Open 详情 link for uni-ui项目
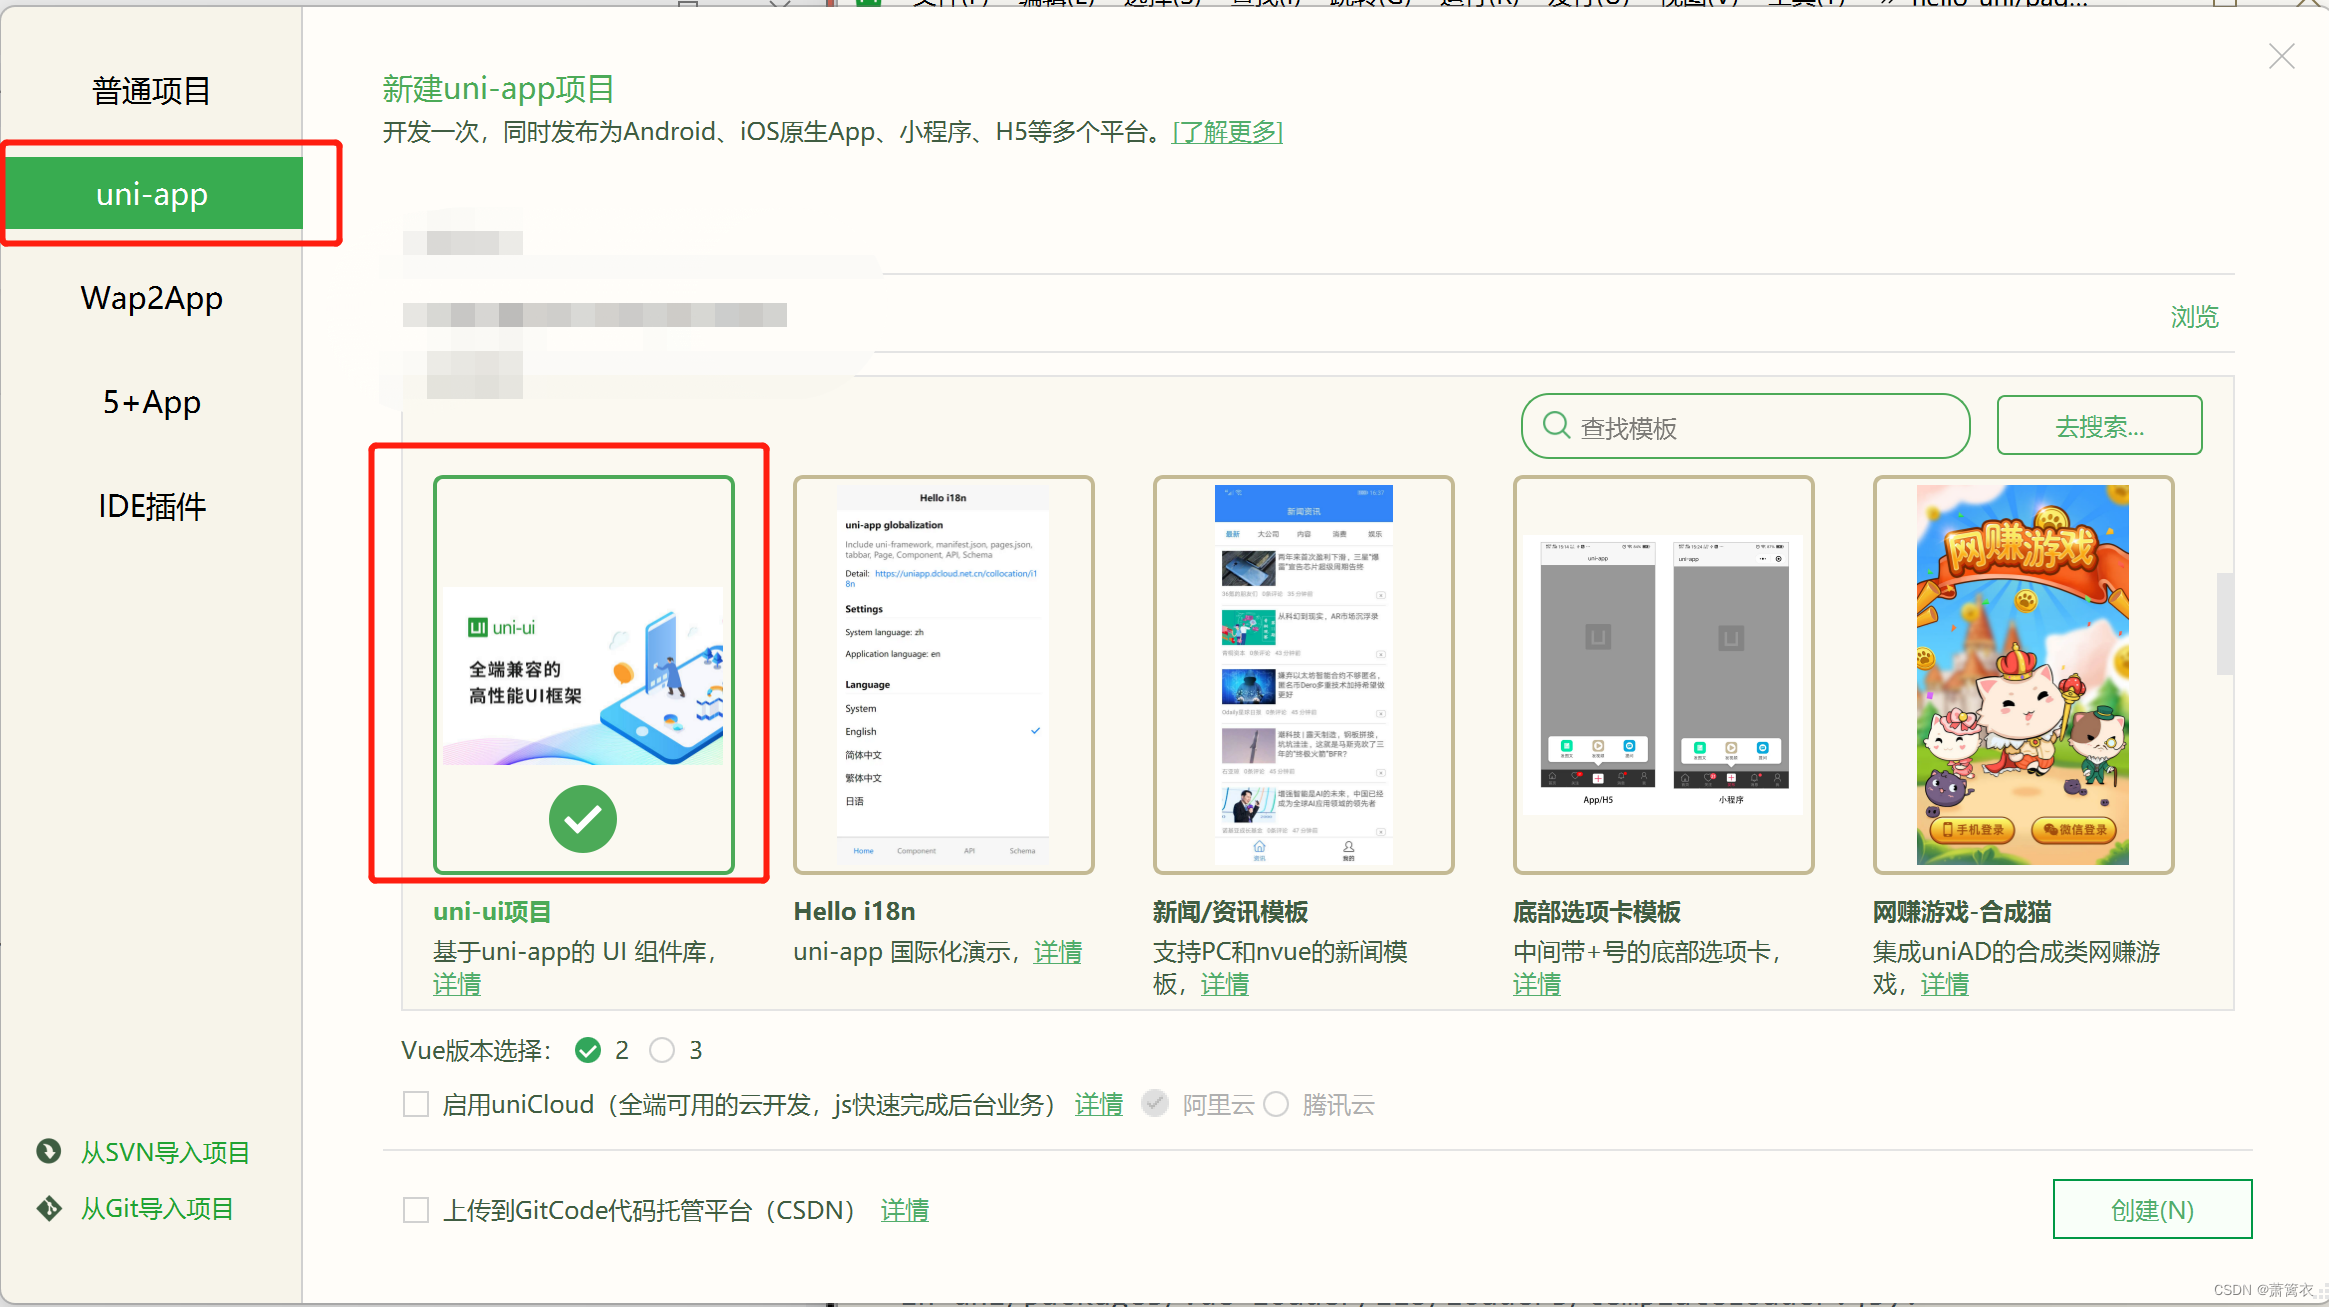 (457, 984)
